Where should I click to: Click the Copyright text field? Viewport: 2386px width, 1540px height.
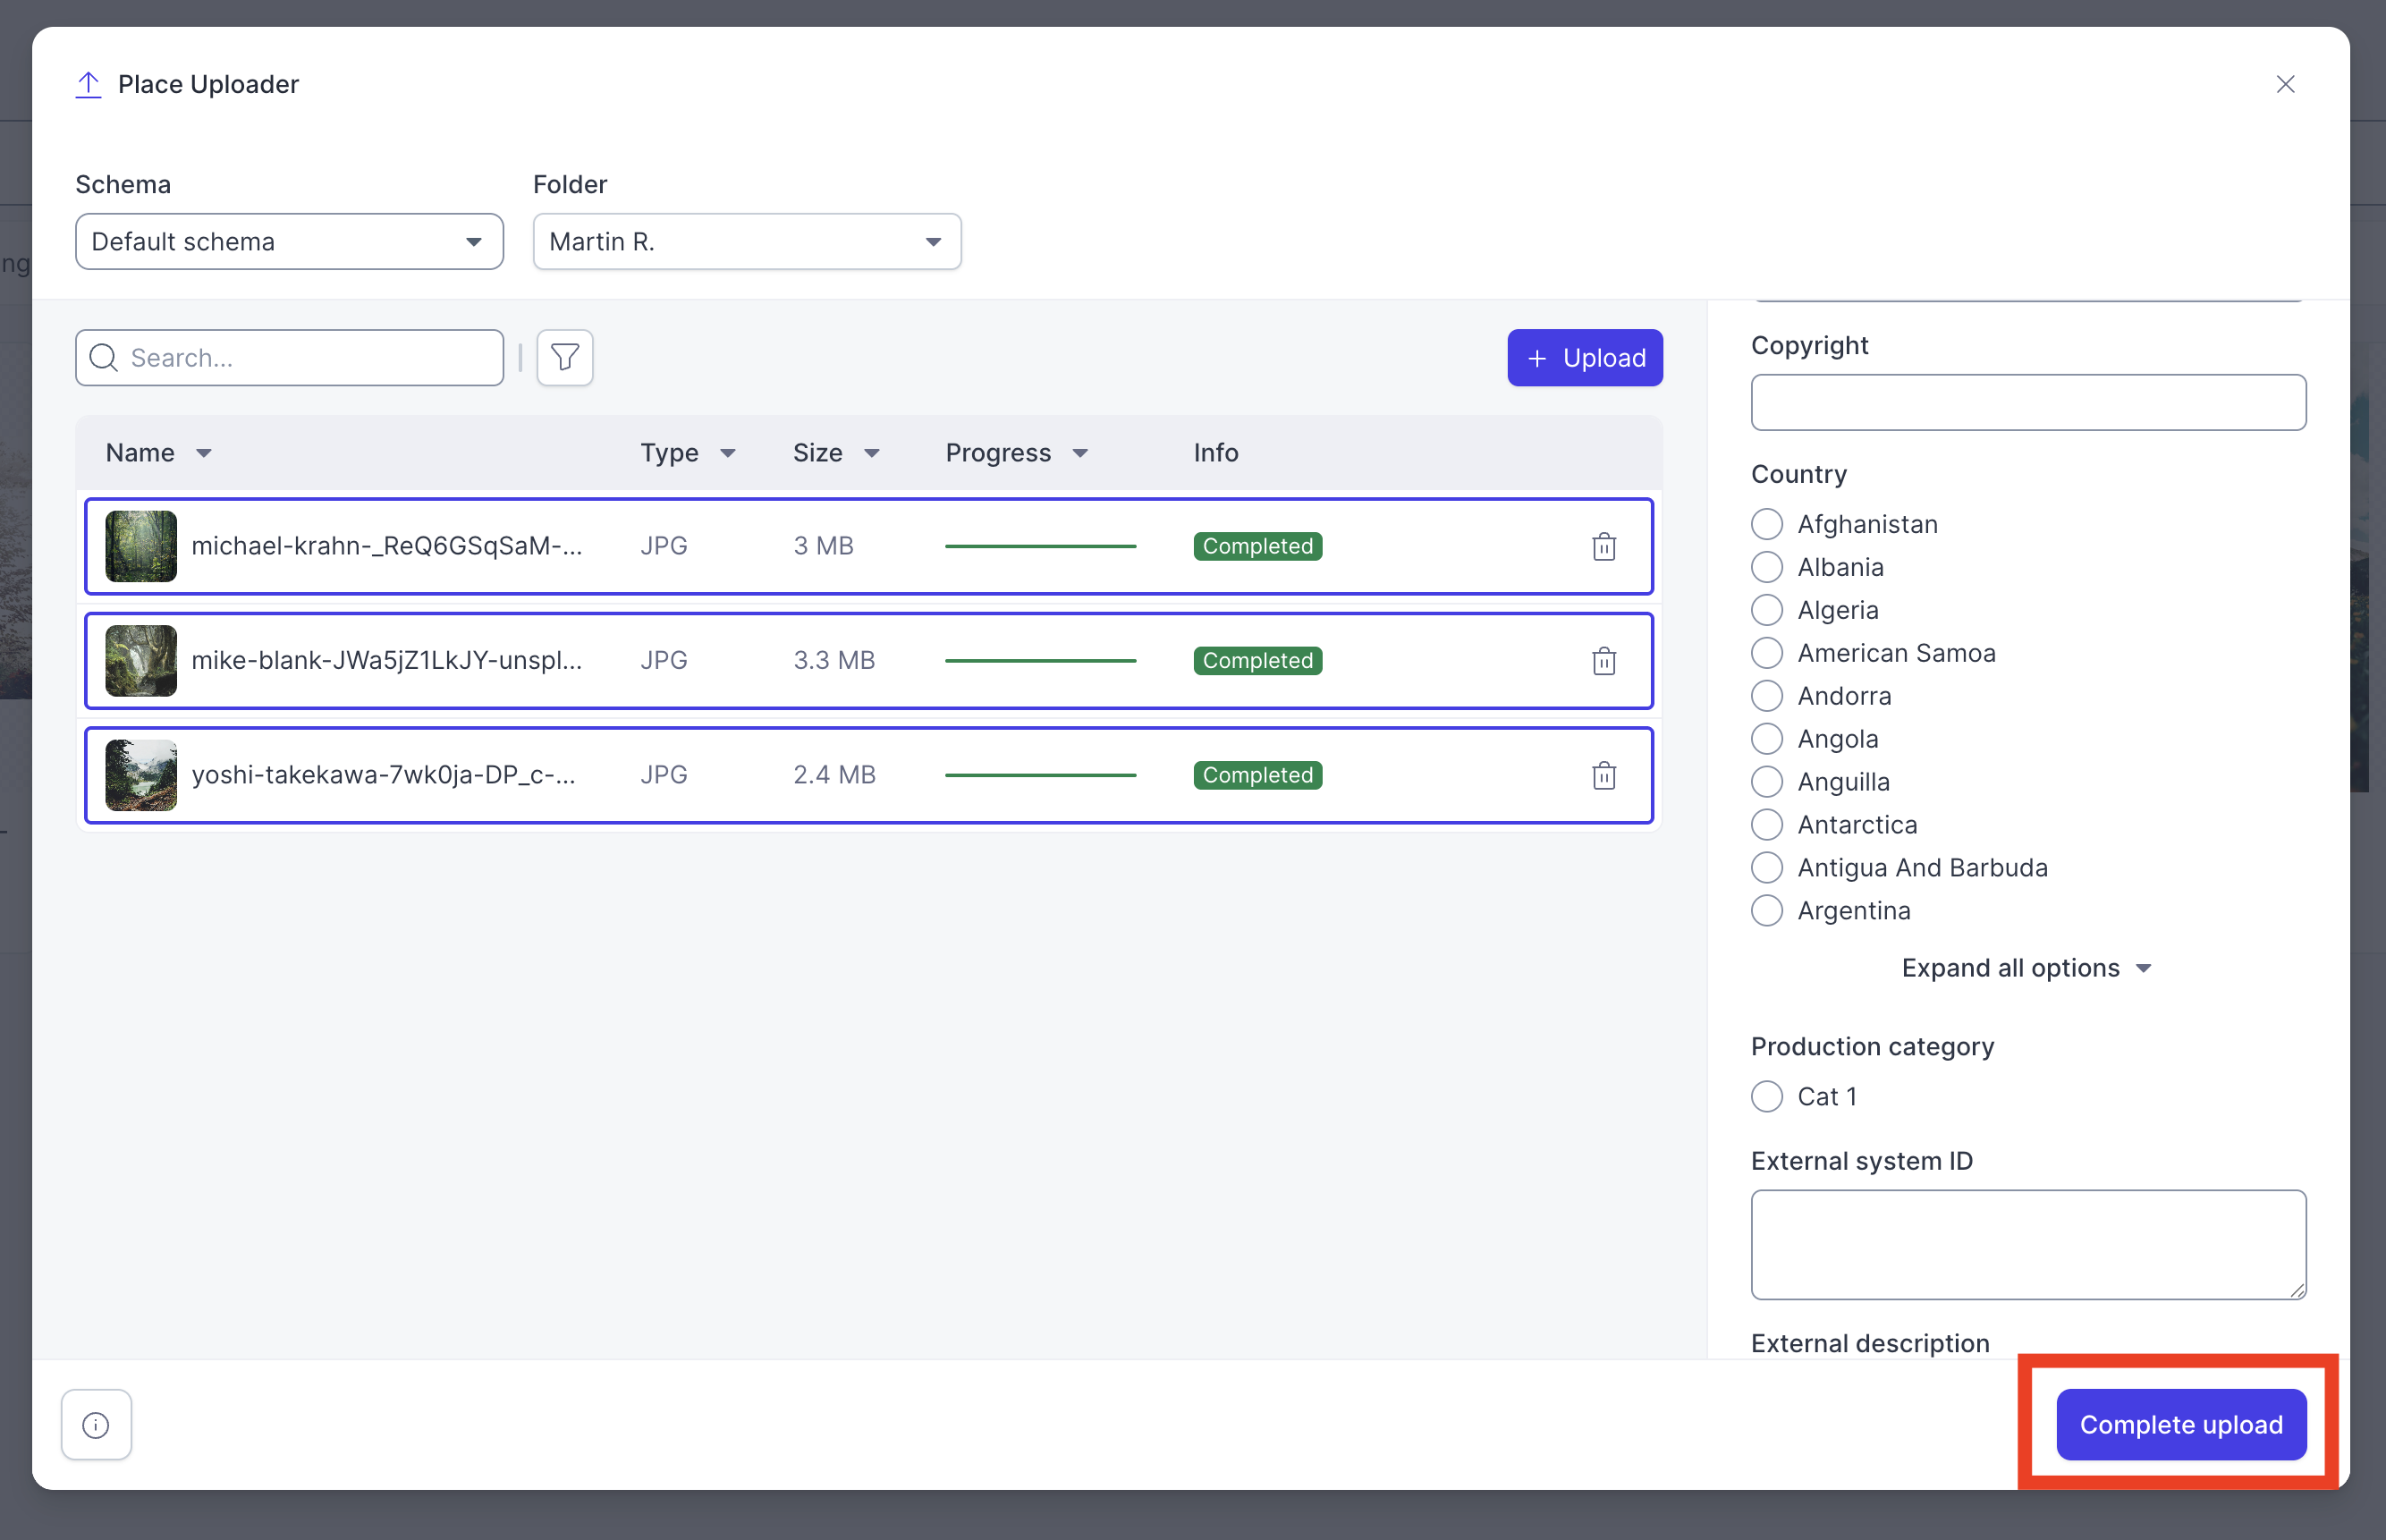click(2028, 402)
